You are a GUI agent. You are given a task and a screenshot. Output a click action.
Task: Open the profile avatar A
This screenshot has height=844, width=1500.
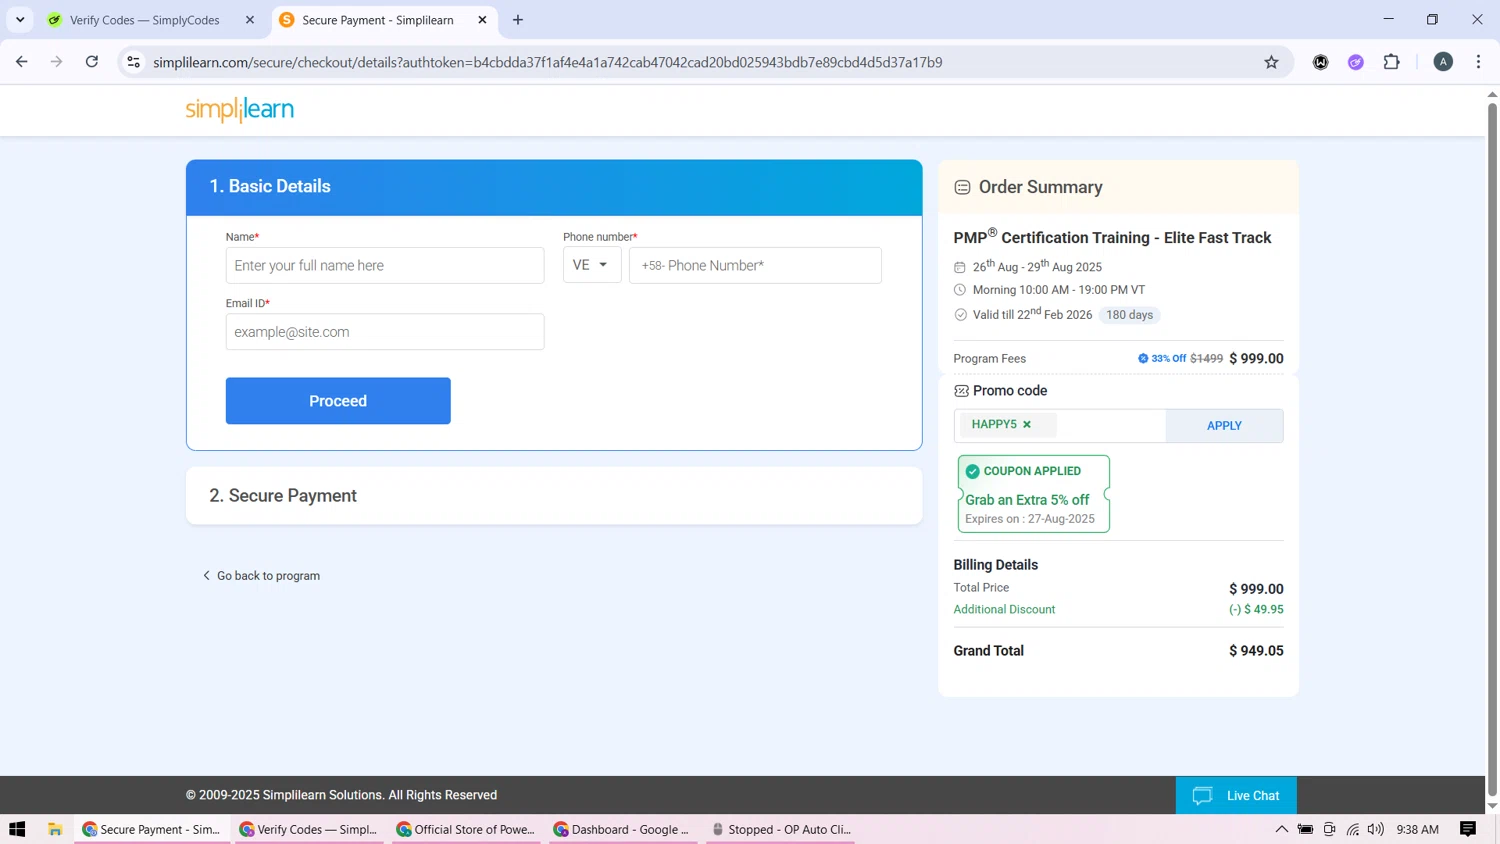tap(1443, 62)
